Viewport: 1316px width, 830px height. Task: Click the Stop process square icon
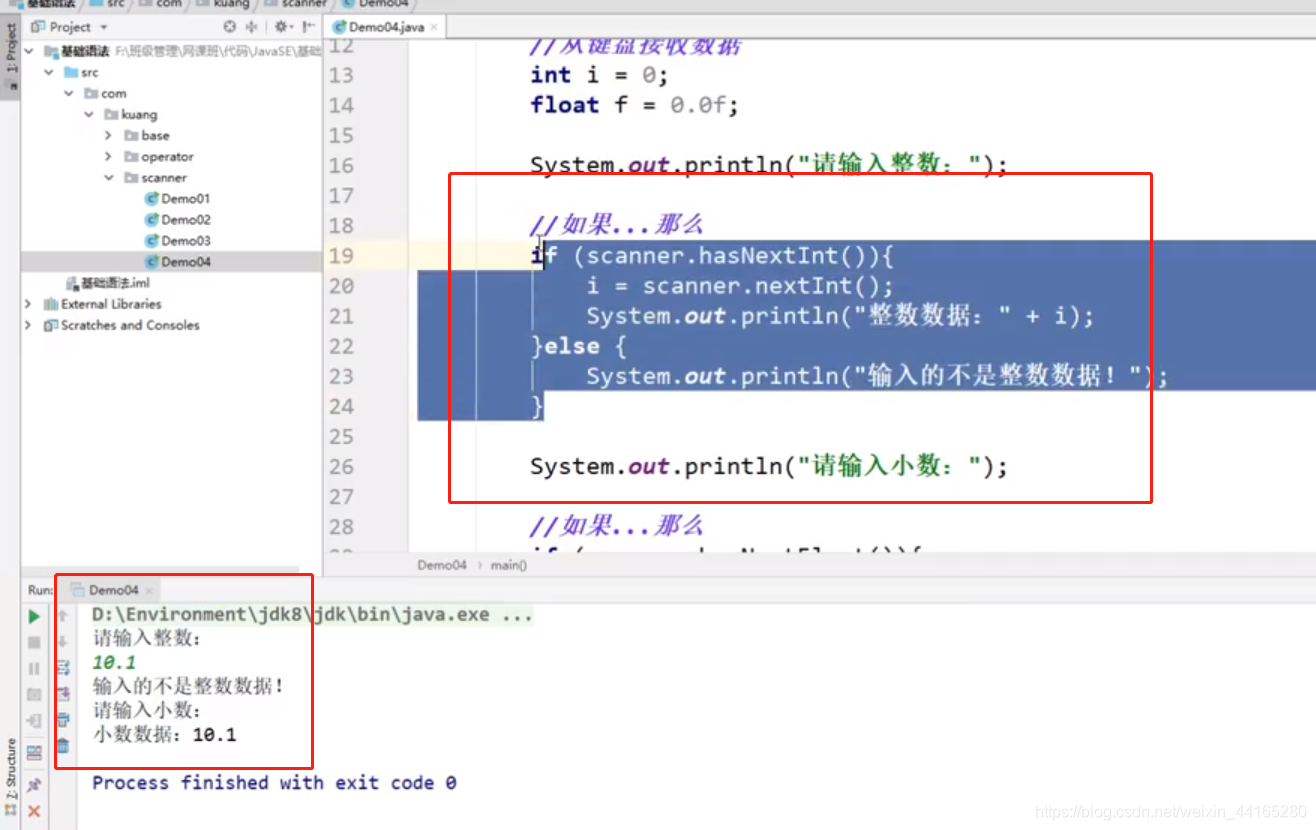pyautogui.click(x=34, y=643)
